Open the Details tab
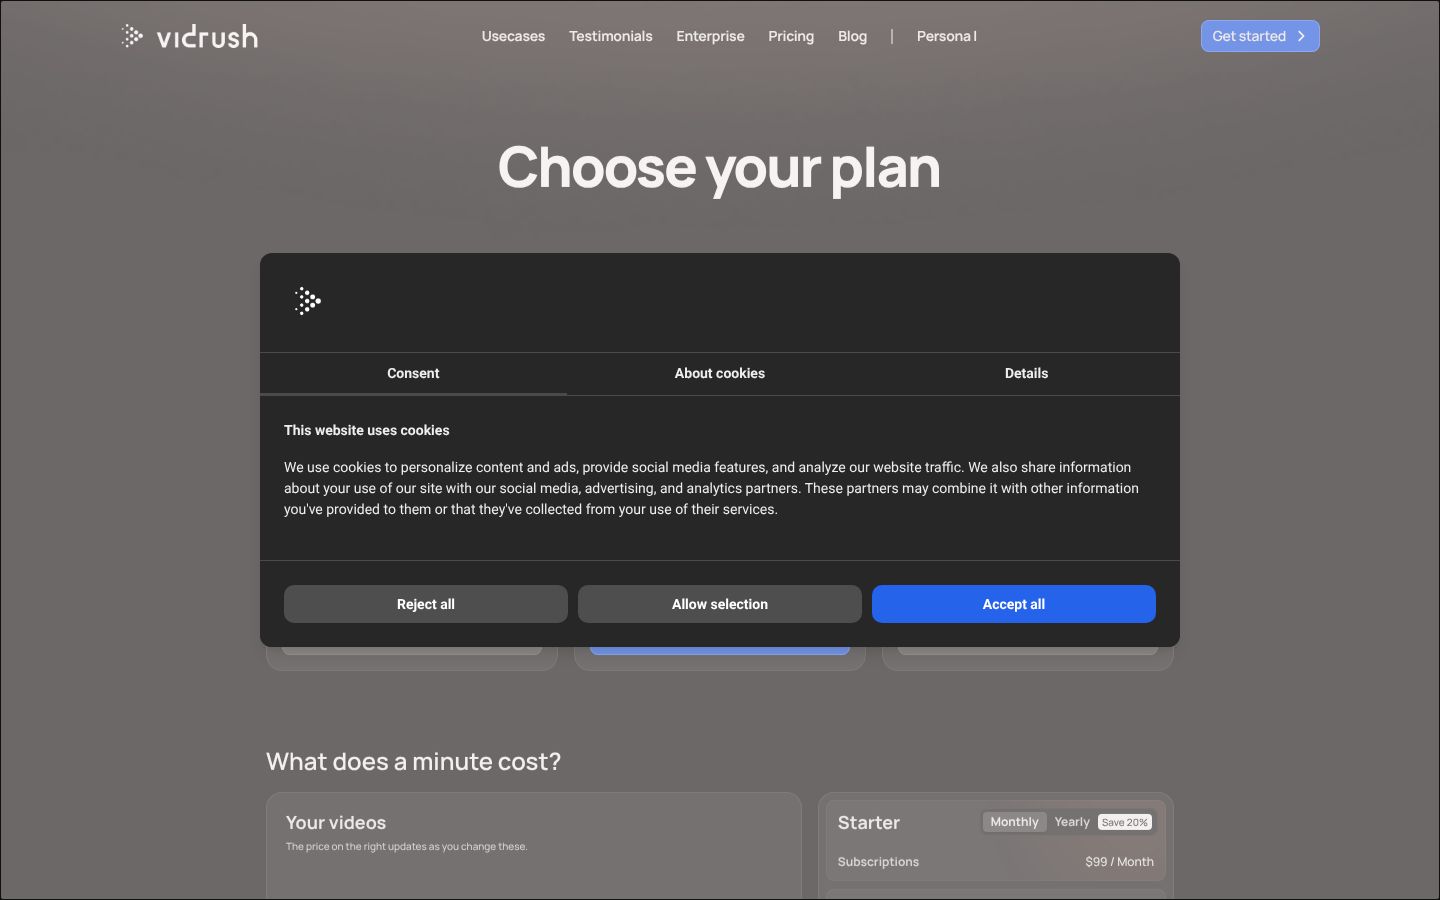Viewport: 1440px width, 900px height. (x=1026, y=373)
